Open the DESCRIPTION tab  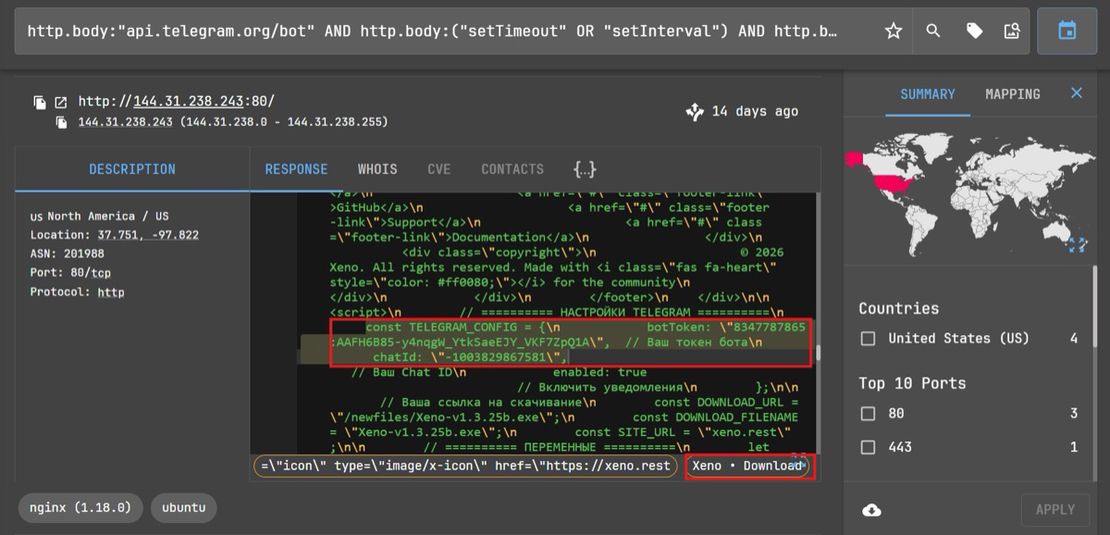pyautogui.click(x=132, y=169)
